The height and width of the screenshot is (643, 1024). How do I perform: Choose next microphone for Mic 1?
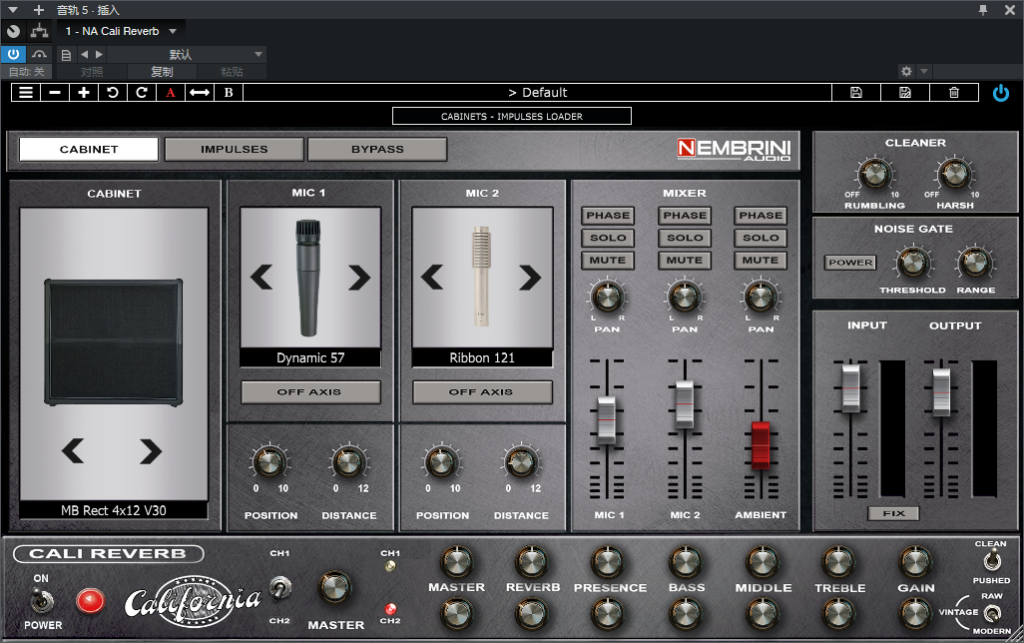359,277
